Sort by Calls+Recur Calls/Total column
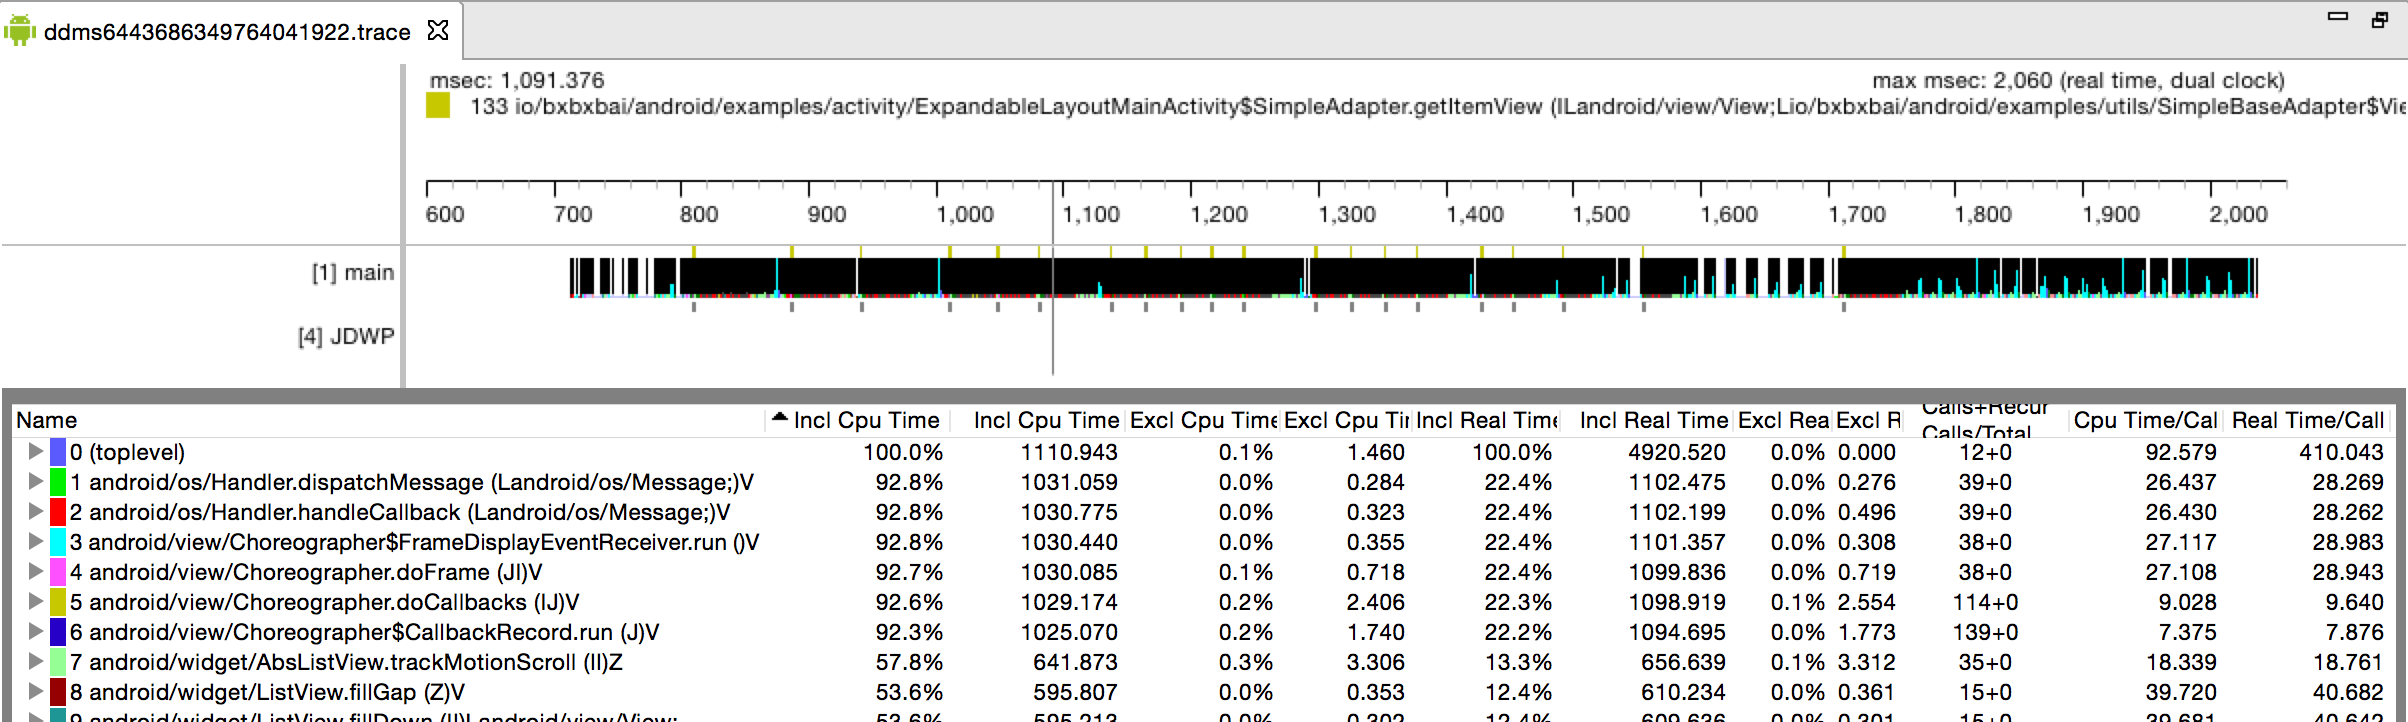The height and width of the screenshot is (722, 2408). coord(1985,420)
